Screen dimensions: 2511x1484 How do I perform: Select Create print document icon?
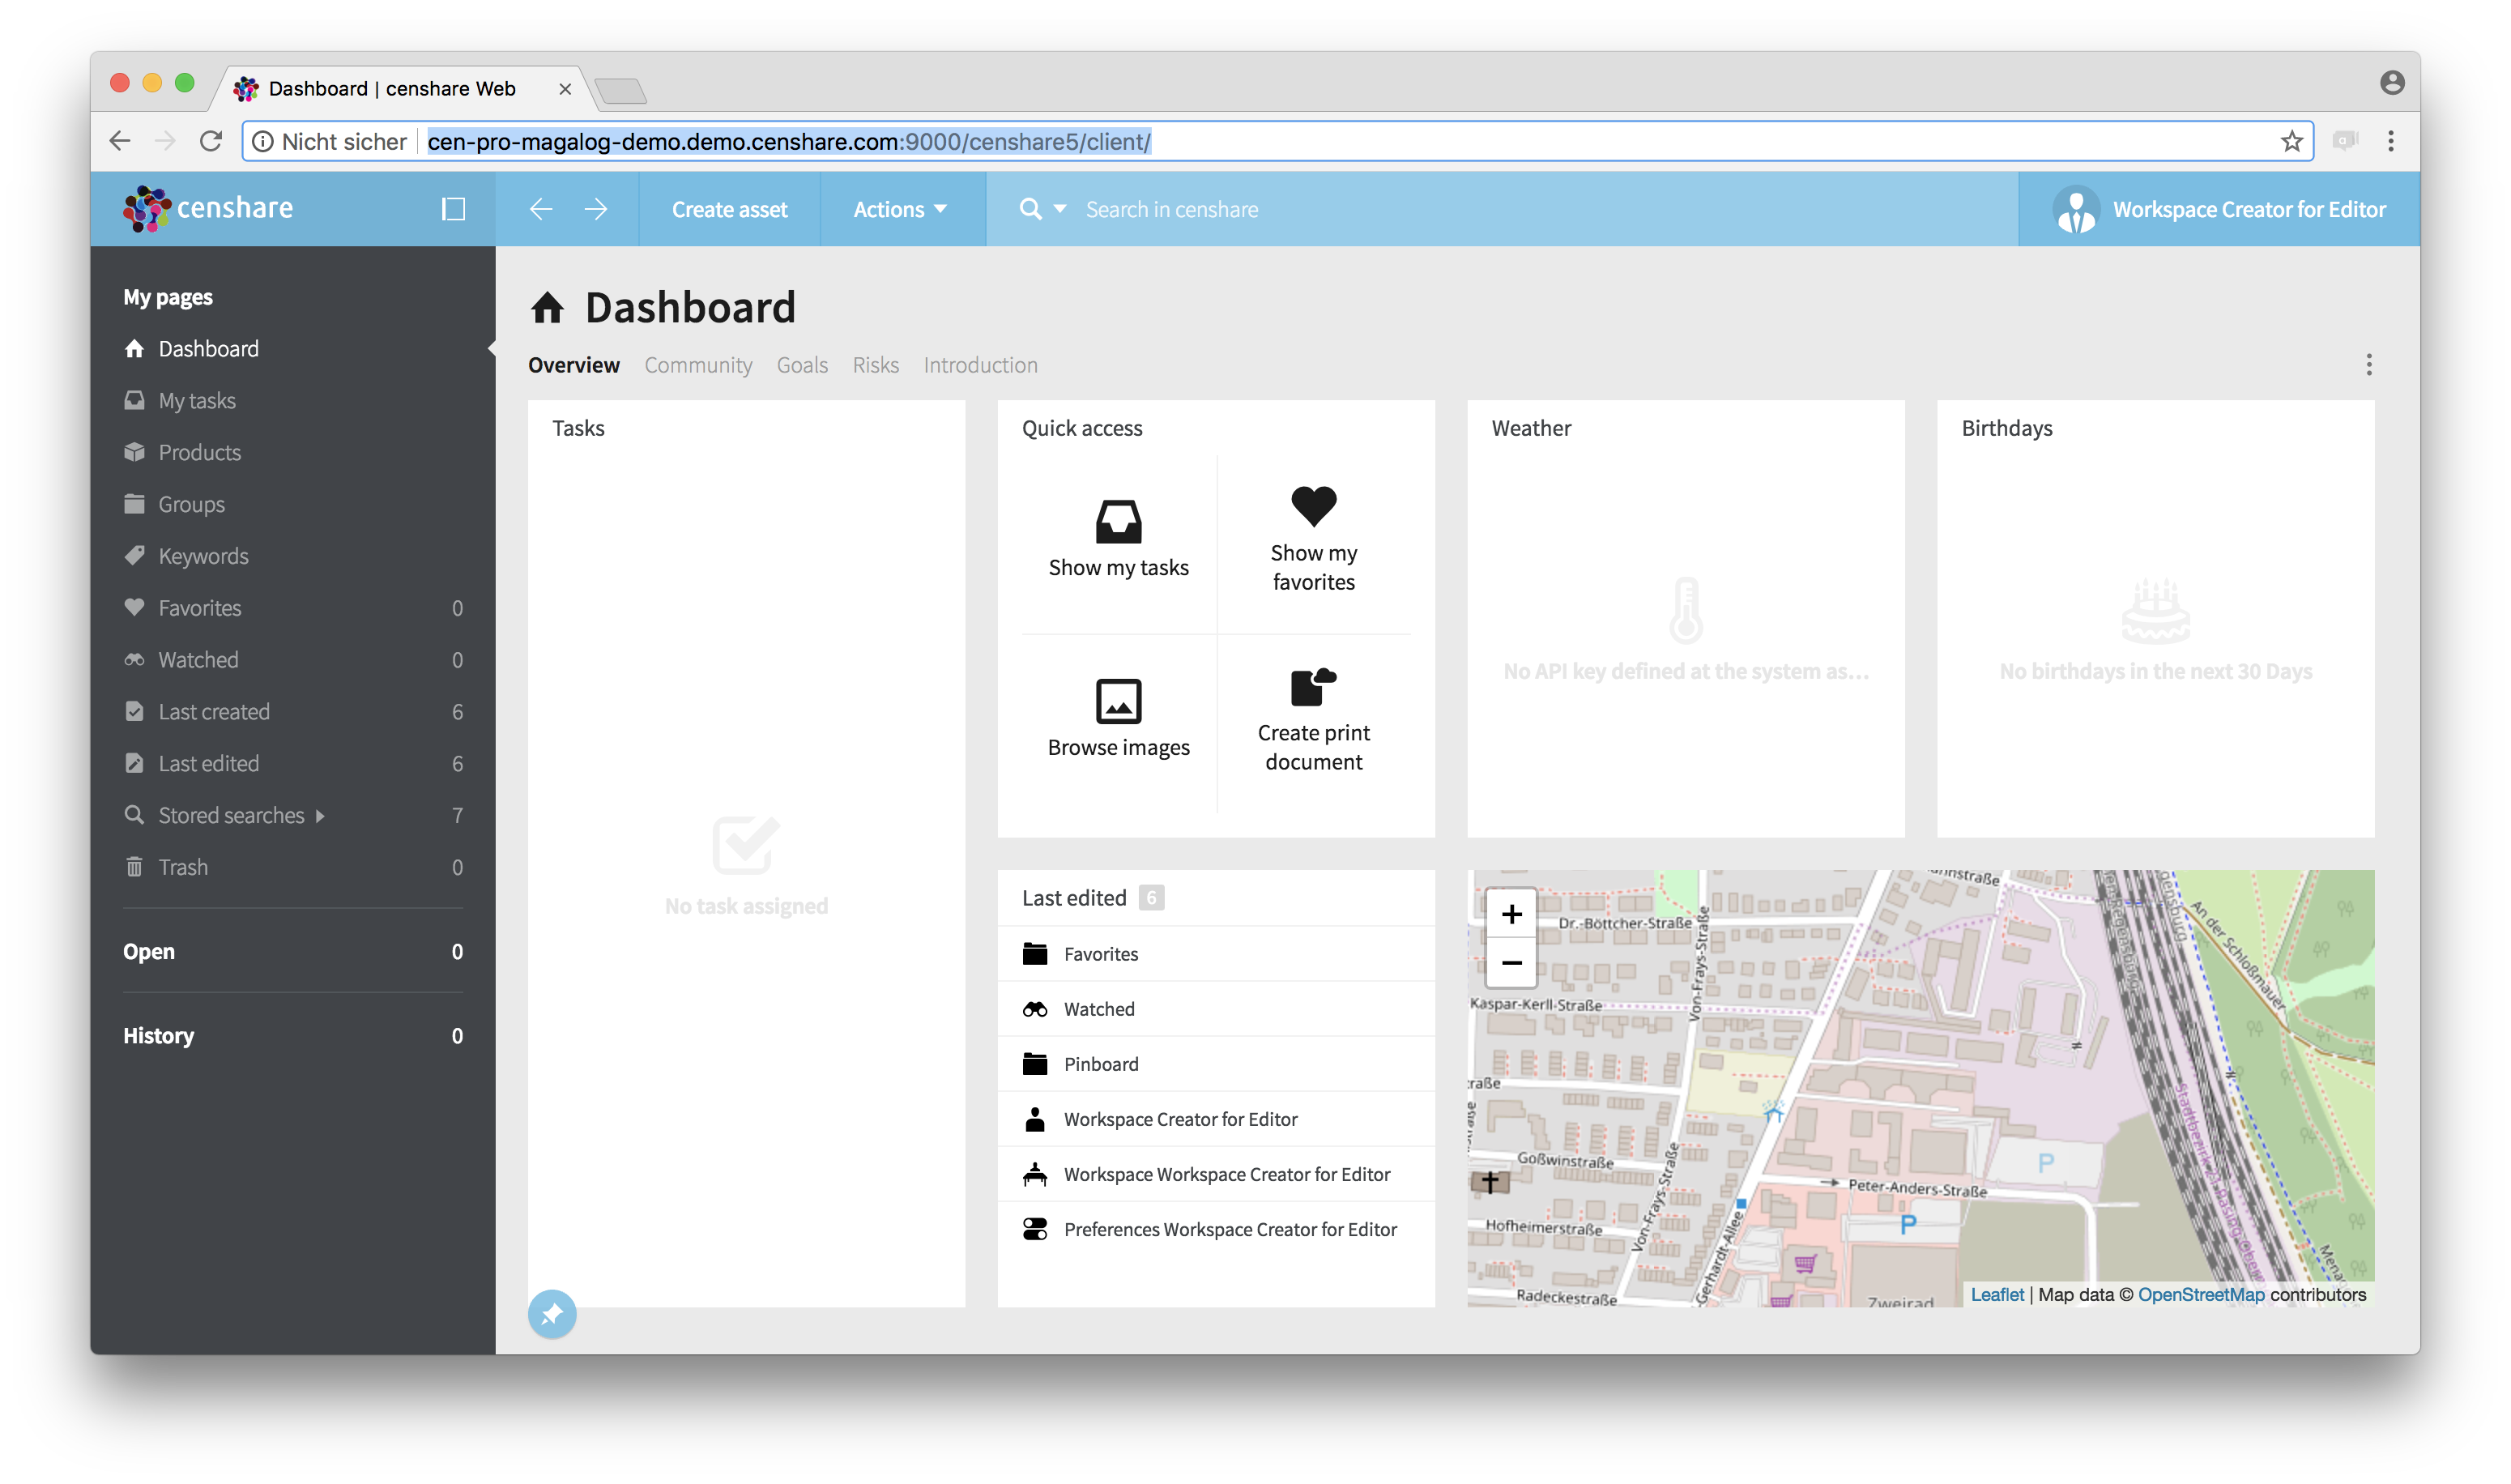tap(1313, 687)
